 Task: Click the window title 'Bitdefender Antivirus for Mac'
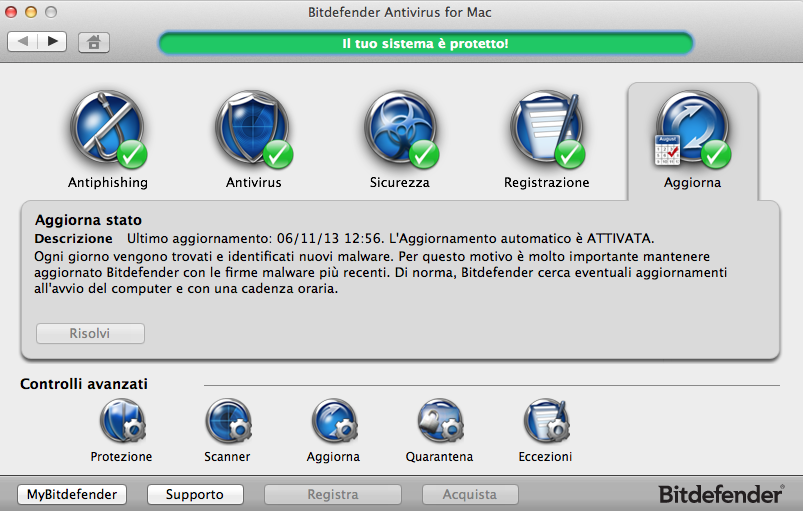(399, 12)
